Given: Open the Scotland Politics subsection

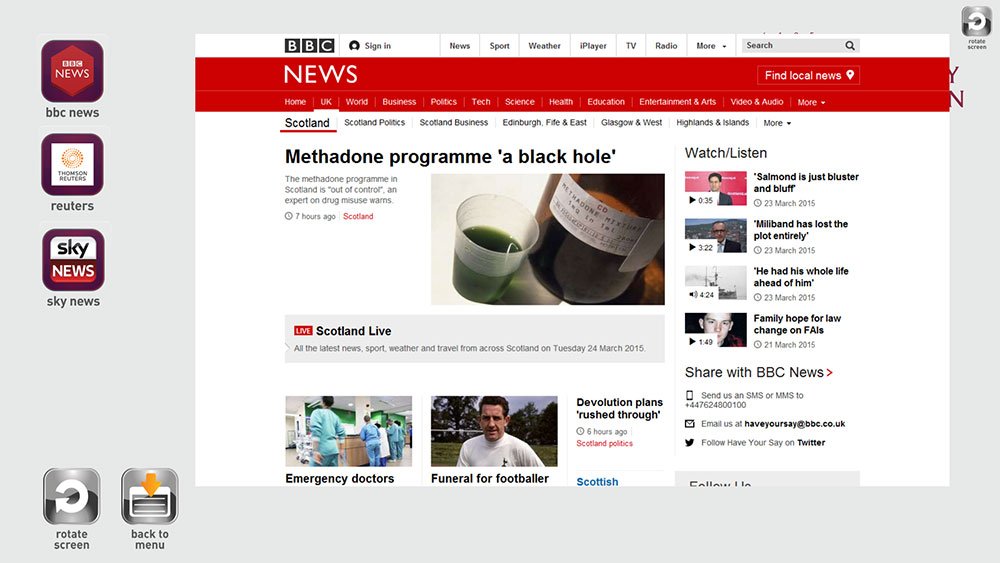Looking at the screenshot, I should 374,122.
